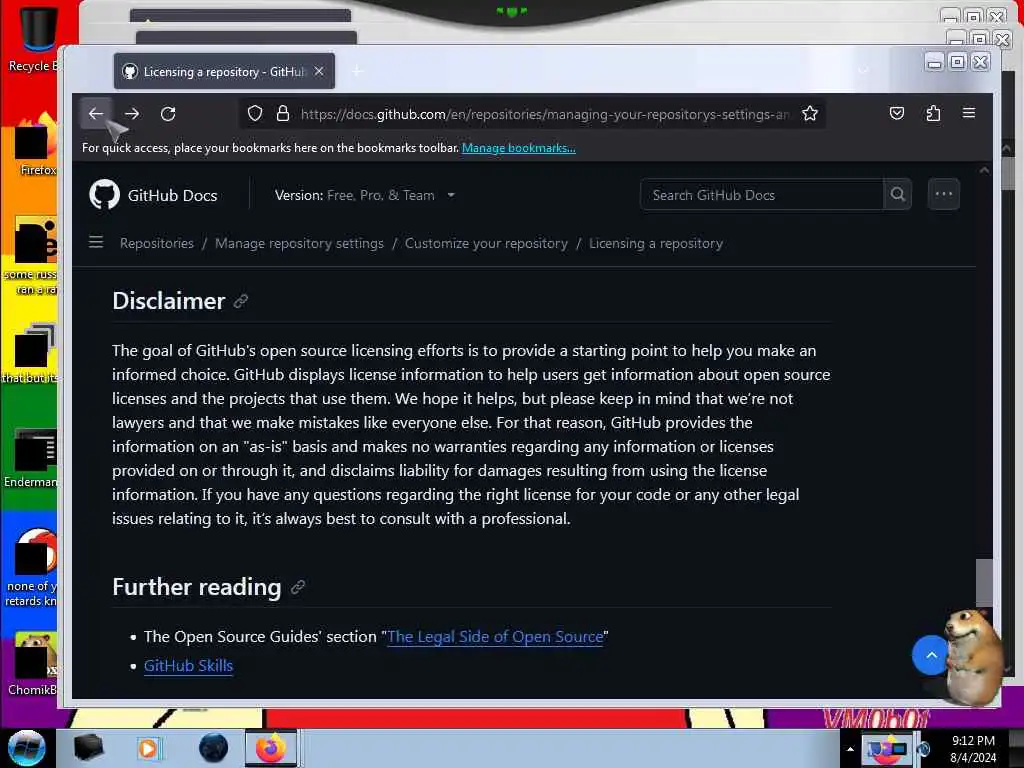Close the Licensing a repository tab
Image resolution: width=1024 pixels, height=768 pixels.
click(319, 71)
